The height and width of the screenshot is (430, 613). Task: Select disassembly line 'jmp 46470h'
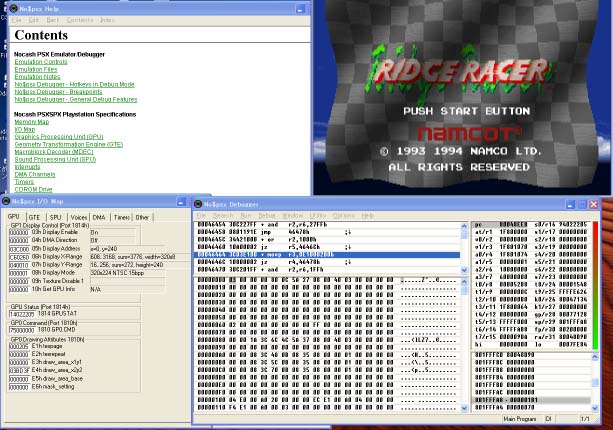click(327, 232)
